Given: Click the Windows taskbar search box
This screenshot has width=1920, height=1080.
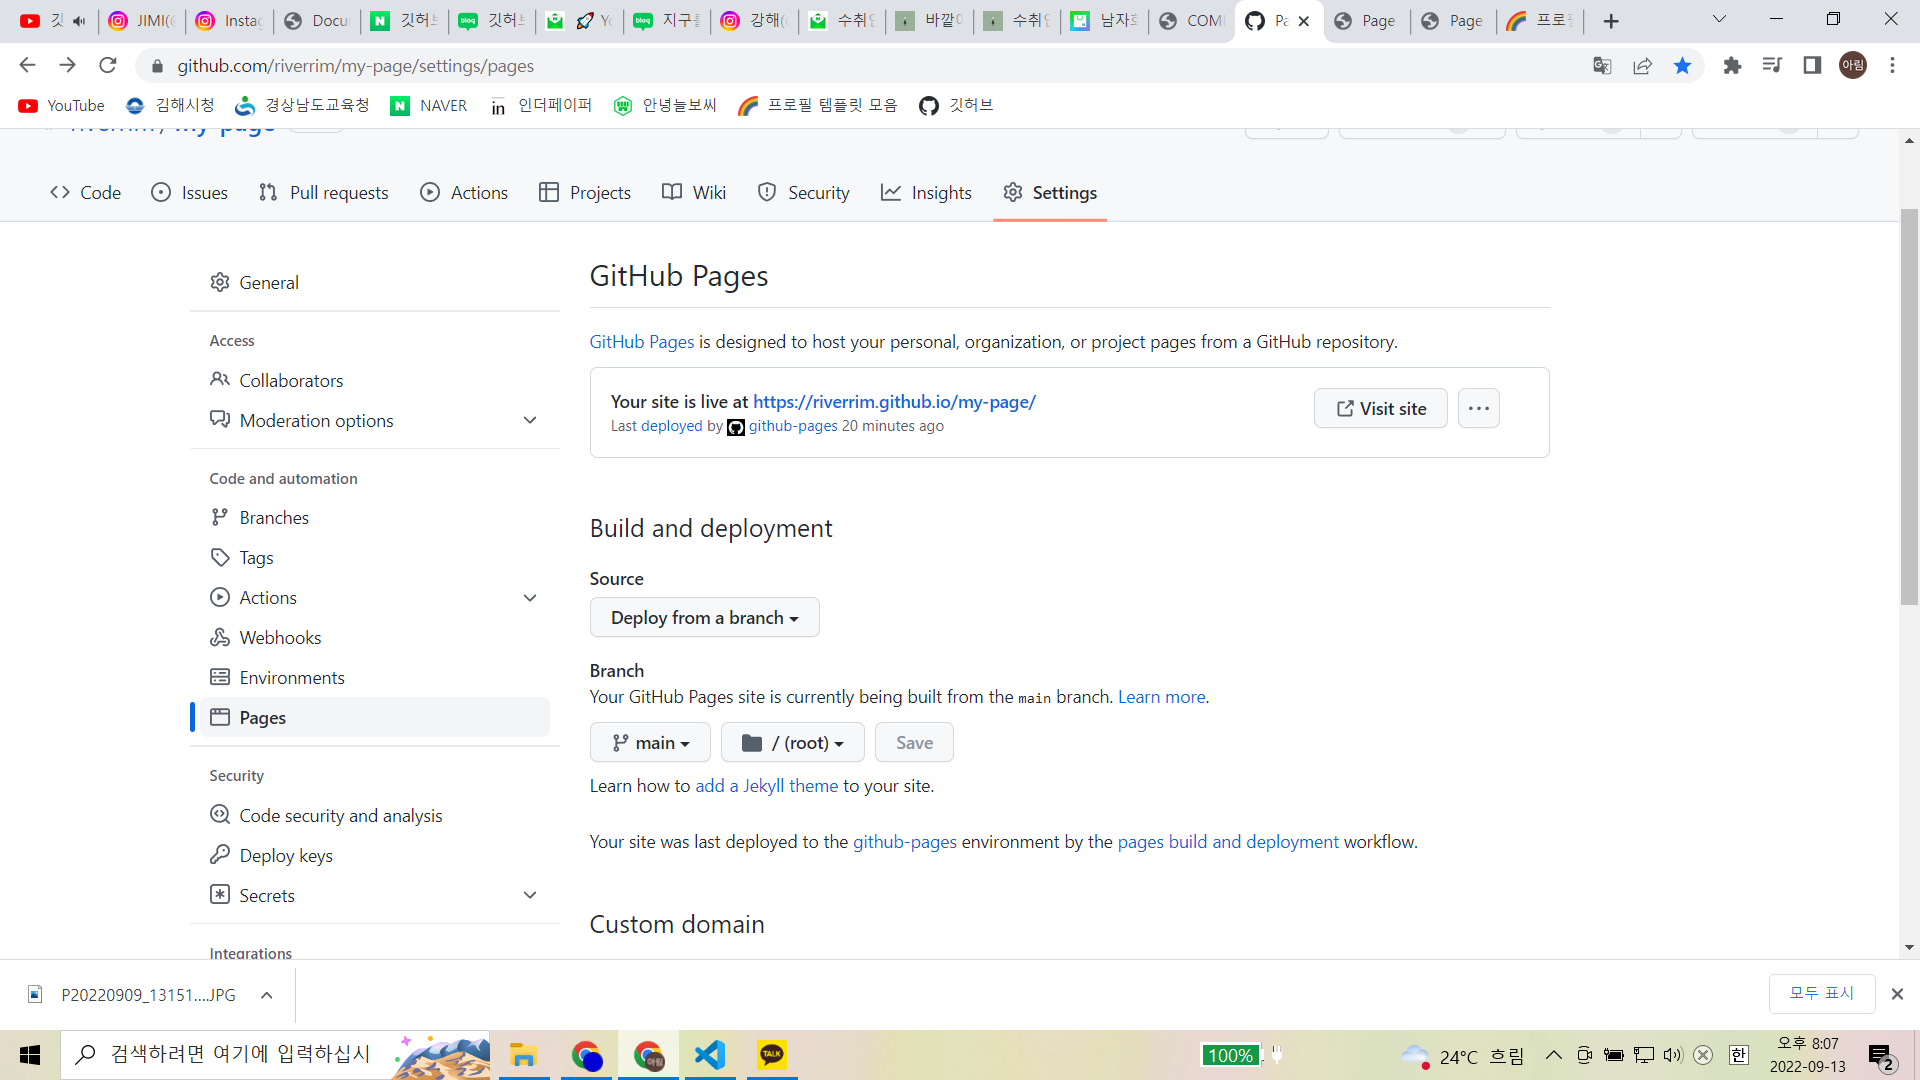Looking at the screenshot, I should pos(275,1055).
